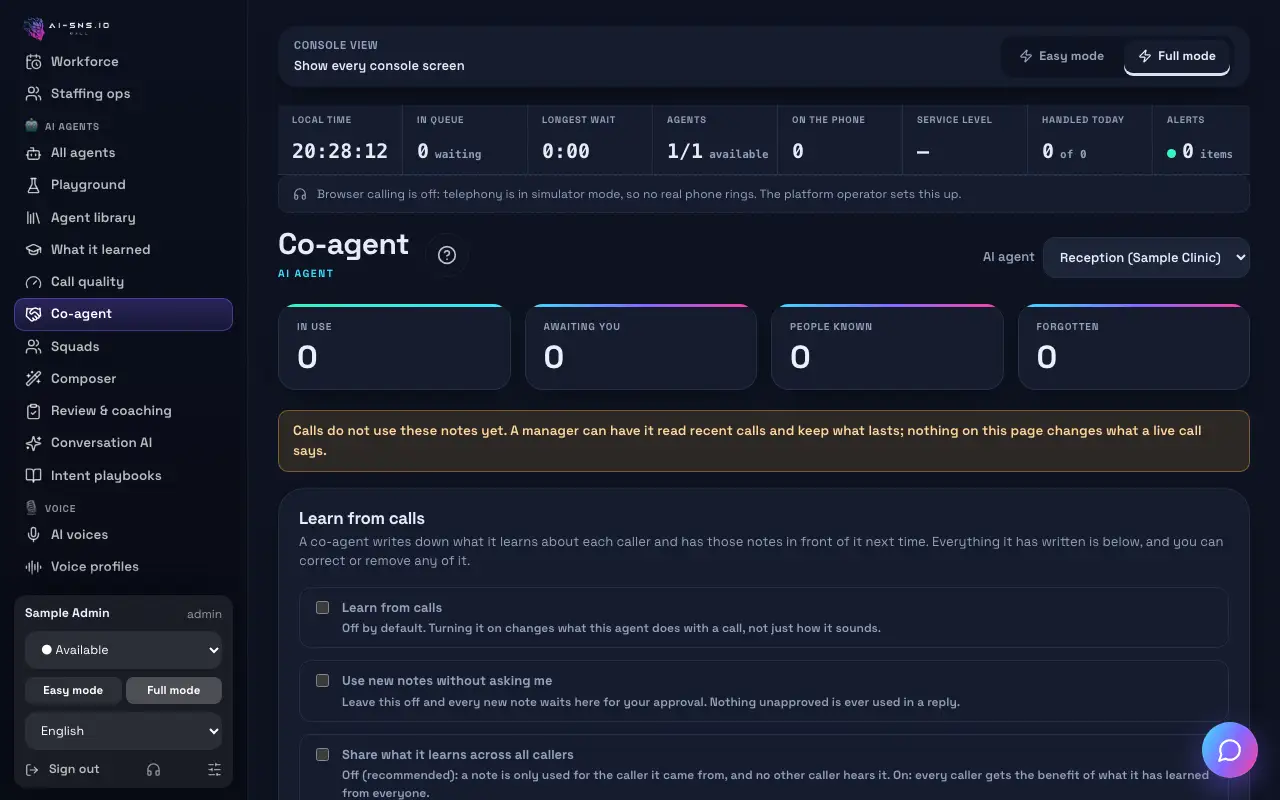Image resolution: width=1280 pixels, height=800 pixels.
Task: Click the What it learned cap icon
Action: point(34,250)
